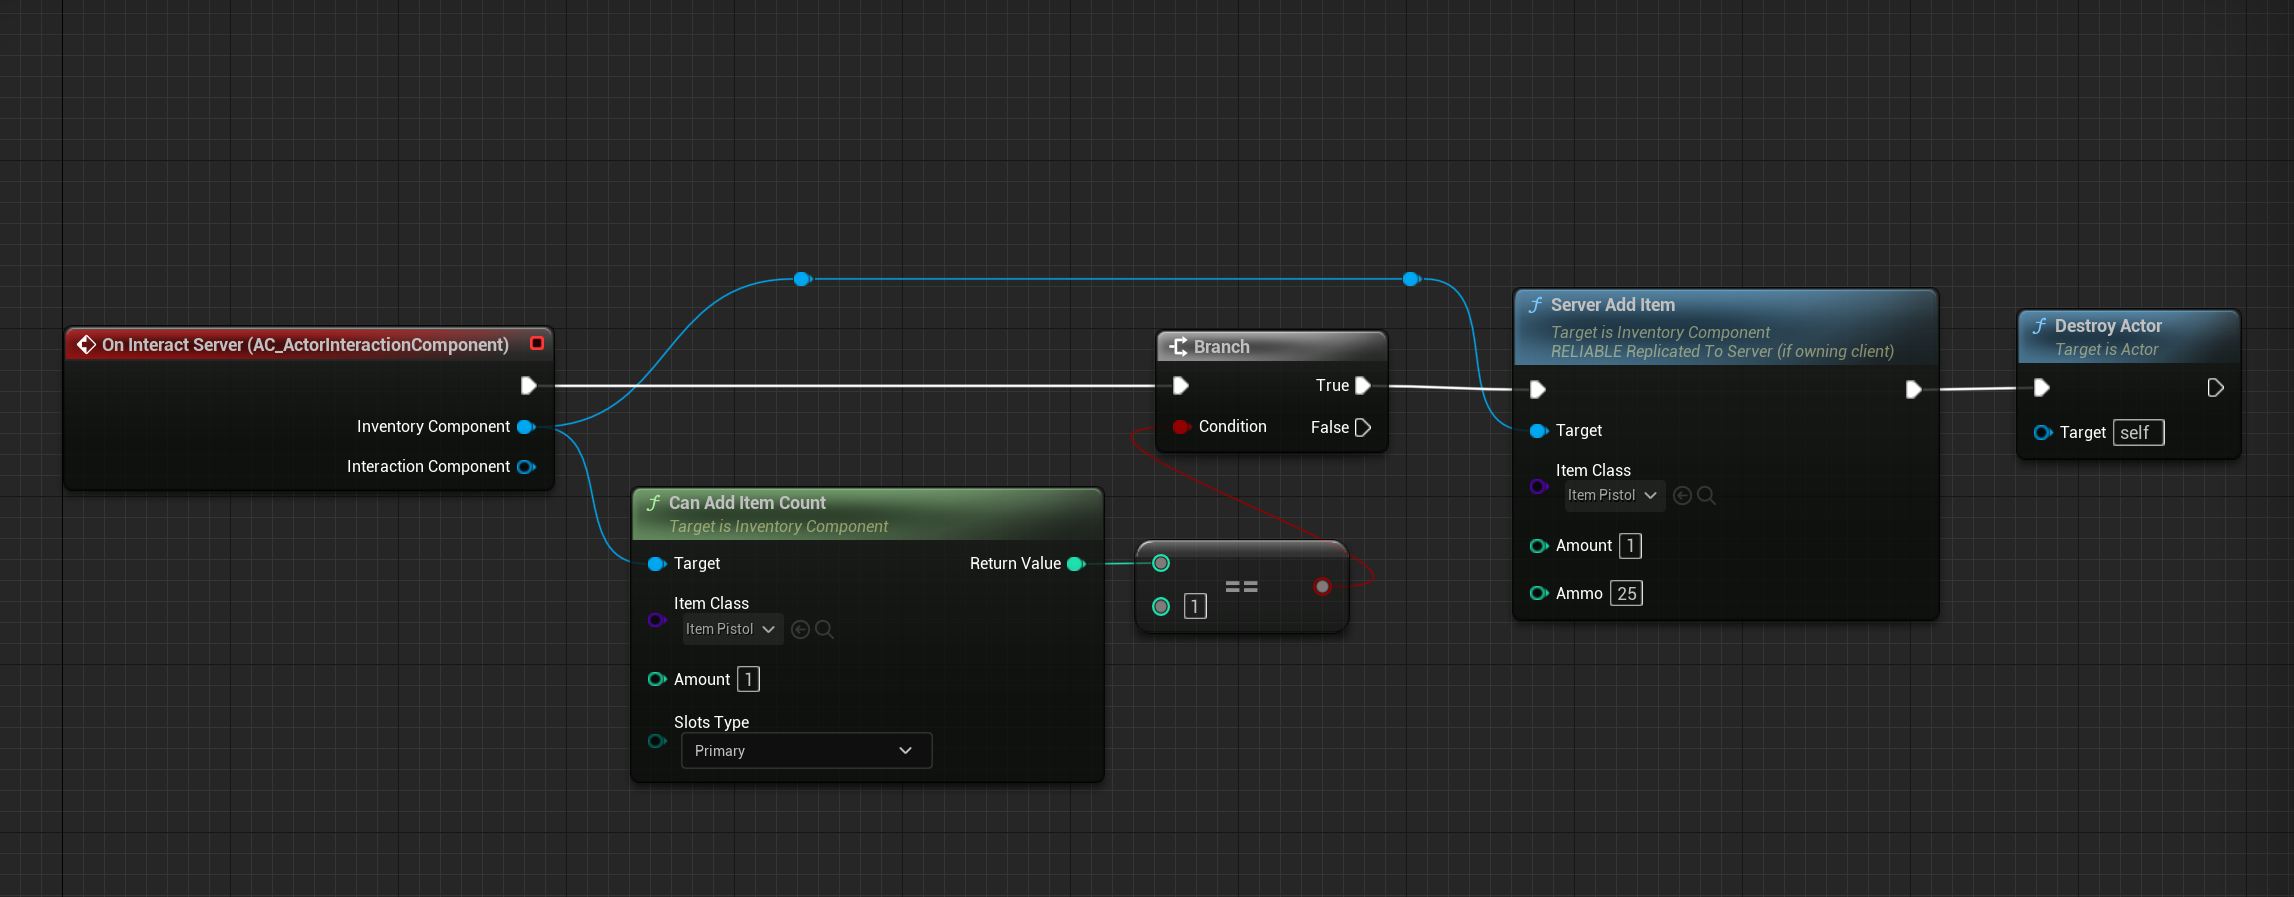This screenshot has width=2294, height=897.
Task: Click the Amount pin on Server Add Item
Action: click(1539, 546)
